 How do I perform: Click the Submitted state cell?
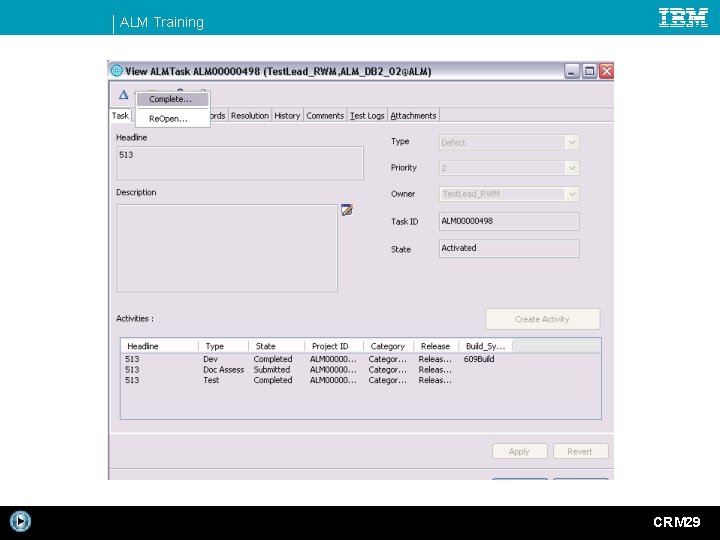coord(272,370)
